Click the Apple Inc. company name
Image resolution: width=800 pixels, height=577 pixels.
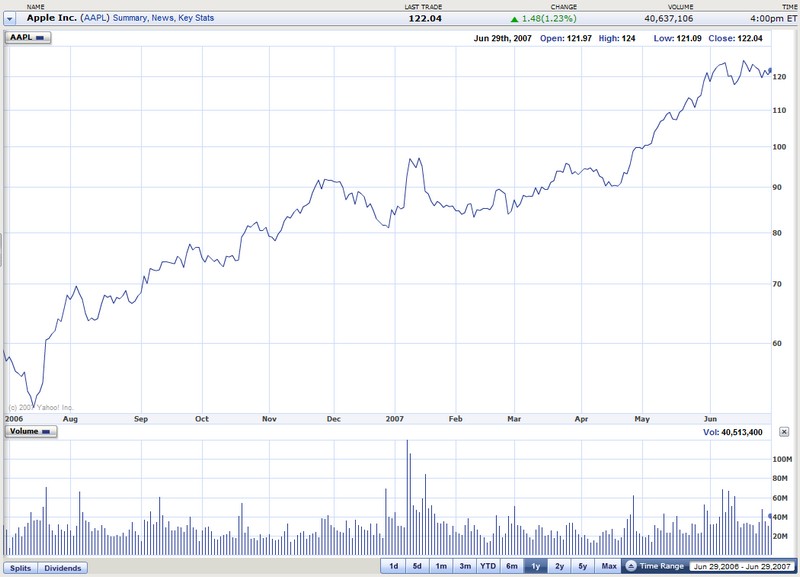[x=52, y=18]
